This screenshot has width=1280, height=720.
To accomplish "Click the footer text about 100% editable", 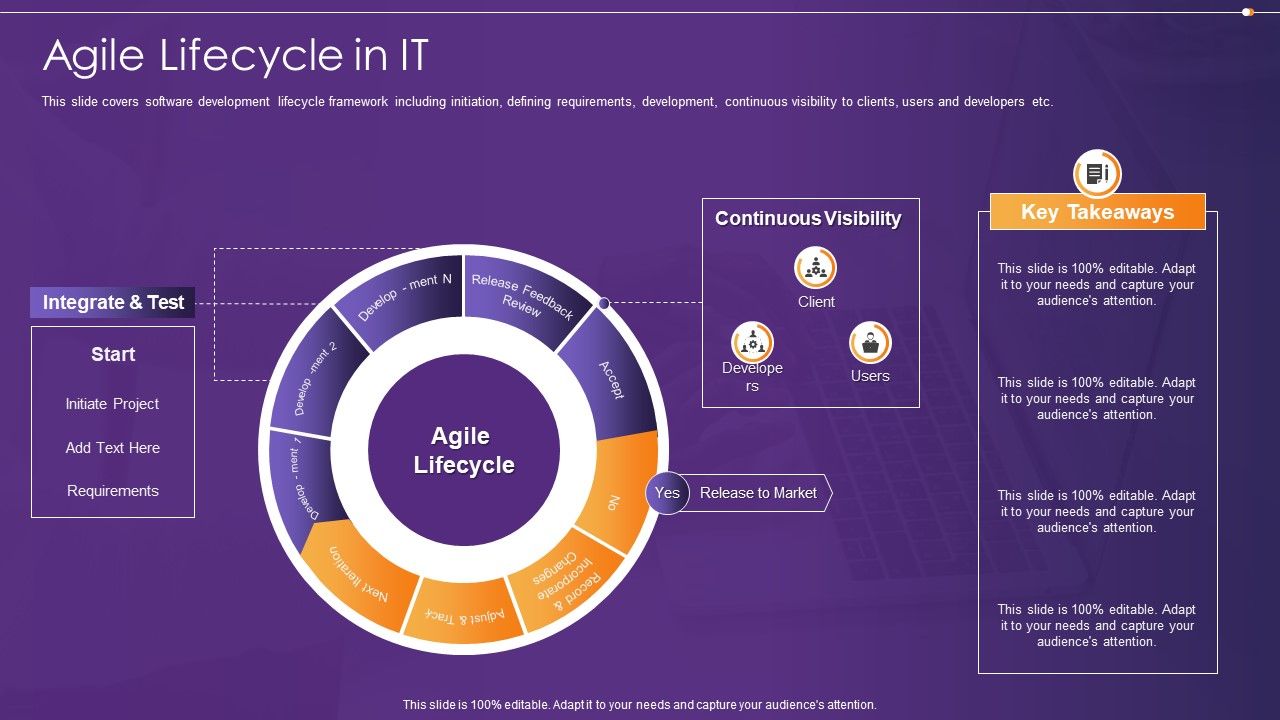I will [640, 705].
